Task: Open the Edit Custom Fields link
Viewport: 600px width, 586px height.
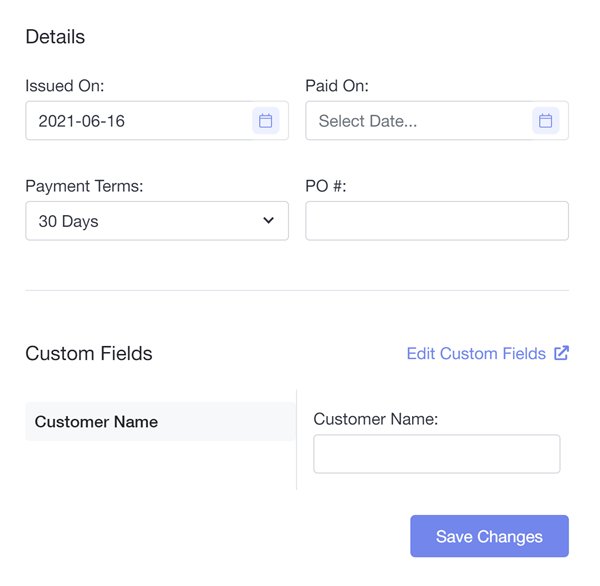Action: [x=476, y=354]
